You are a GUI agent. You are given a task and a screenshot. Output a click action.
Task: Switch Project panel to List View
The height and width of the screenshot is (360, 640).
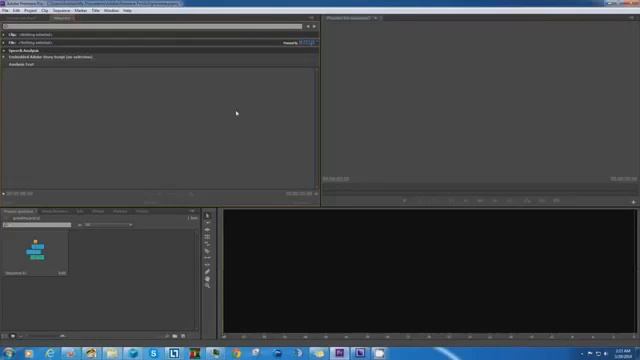click(x=4, y=336)
